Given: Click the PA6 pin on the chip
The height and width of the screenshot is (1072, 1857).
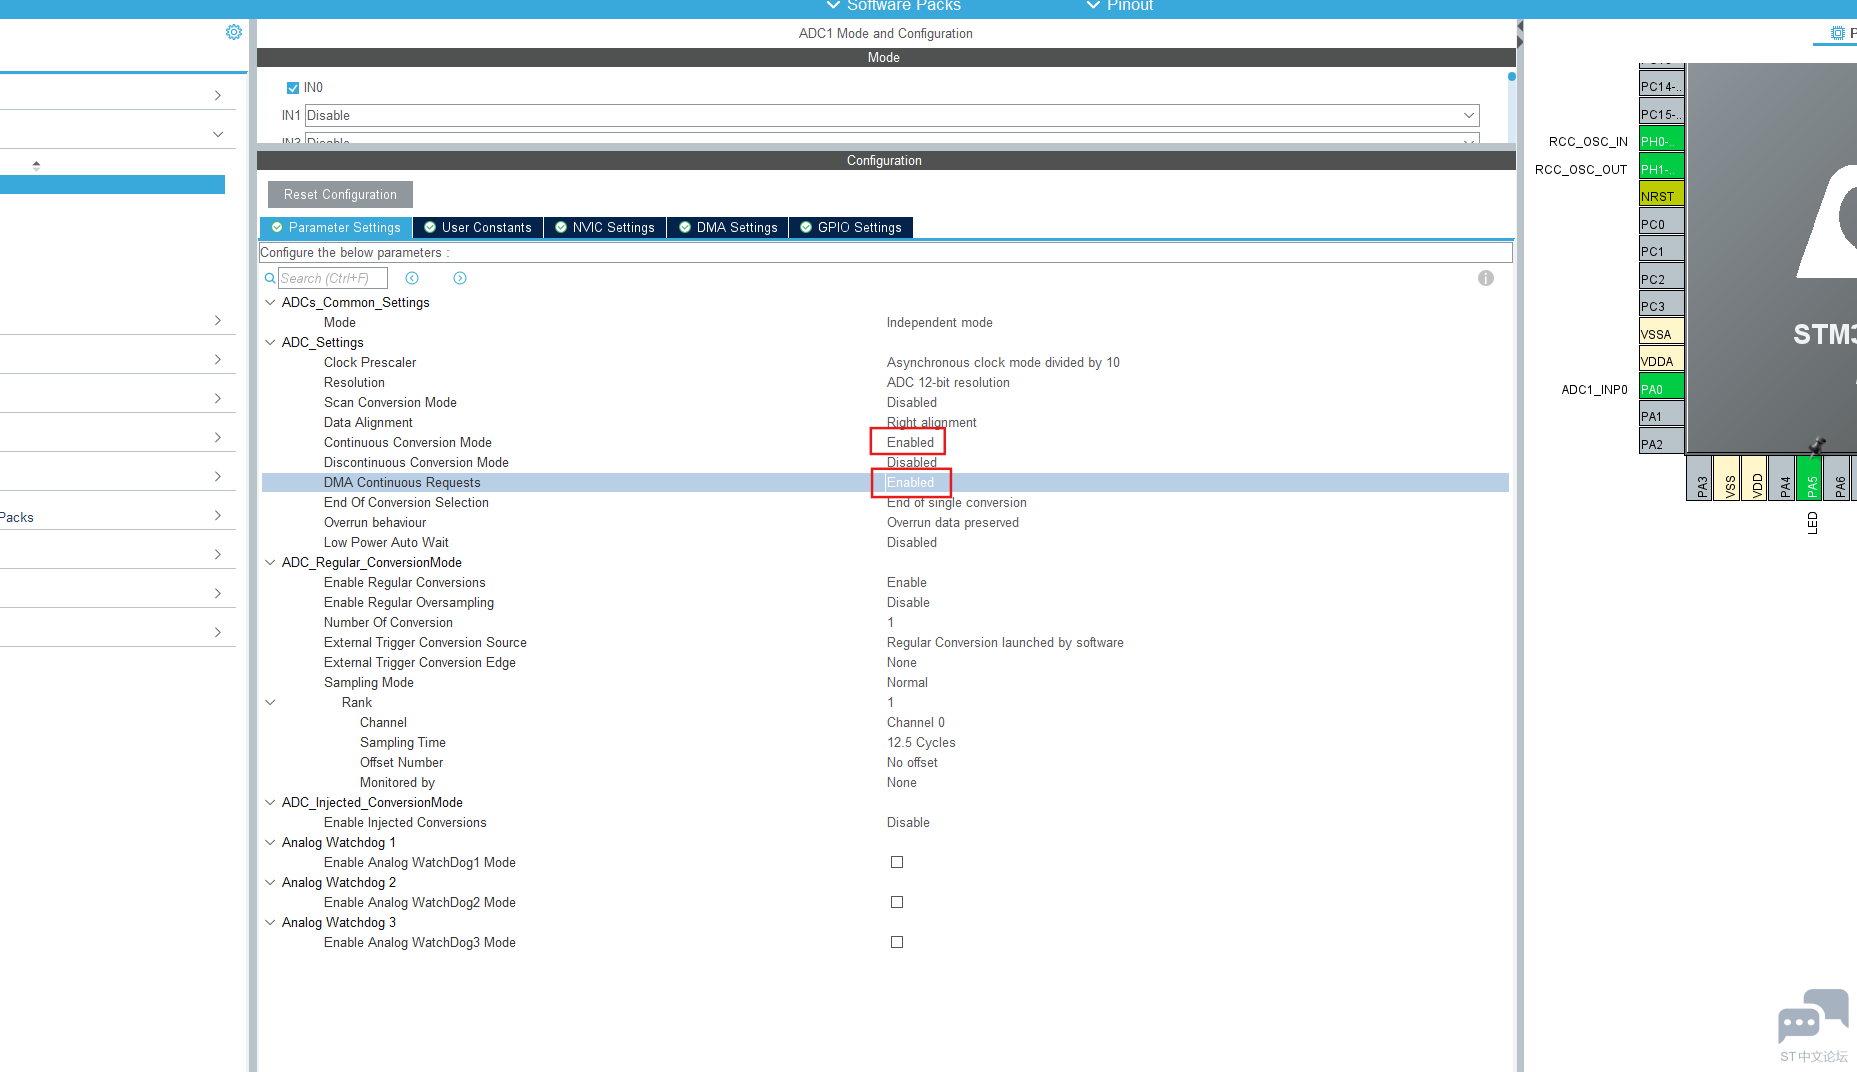Looking at the screenshot, I should (x=1837, y=478).
